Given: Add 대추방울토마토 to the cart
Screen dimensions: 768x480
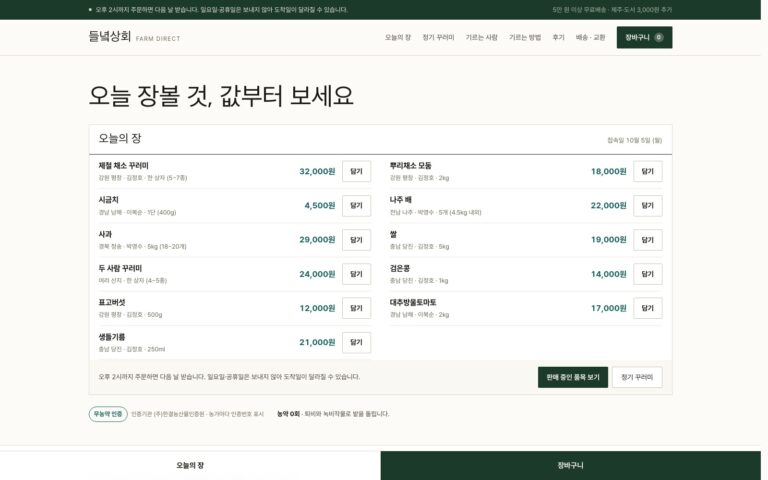Looking at the screenshot, I should click(648, 308).
